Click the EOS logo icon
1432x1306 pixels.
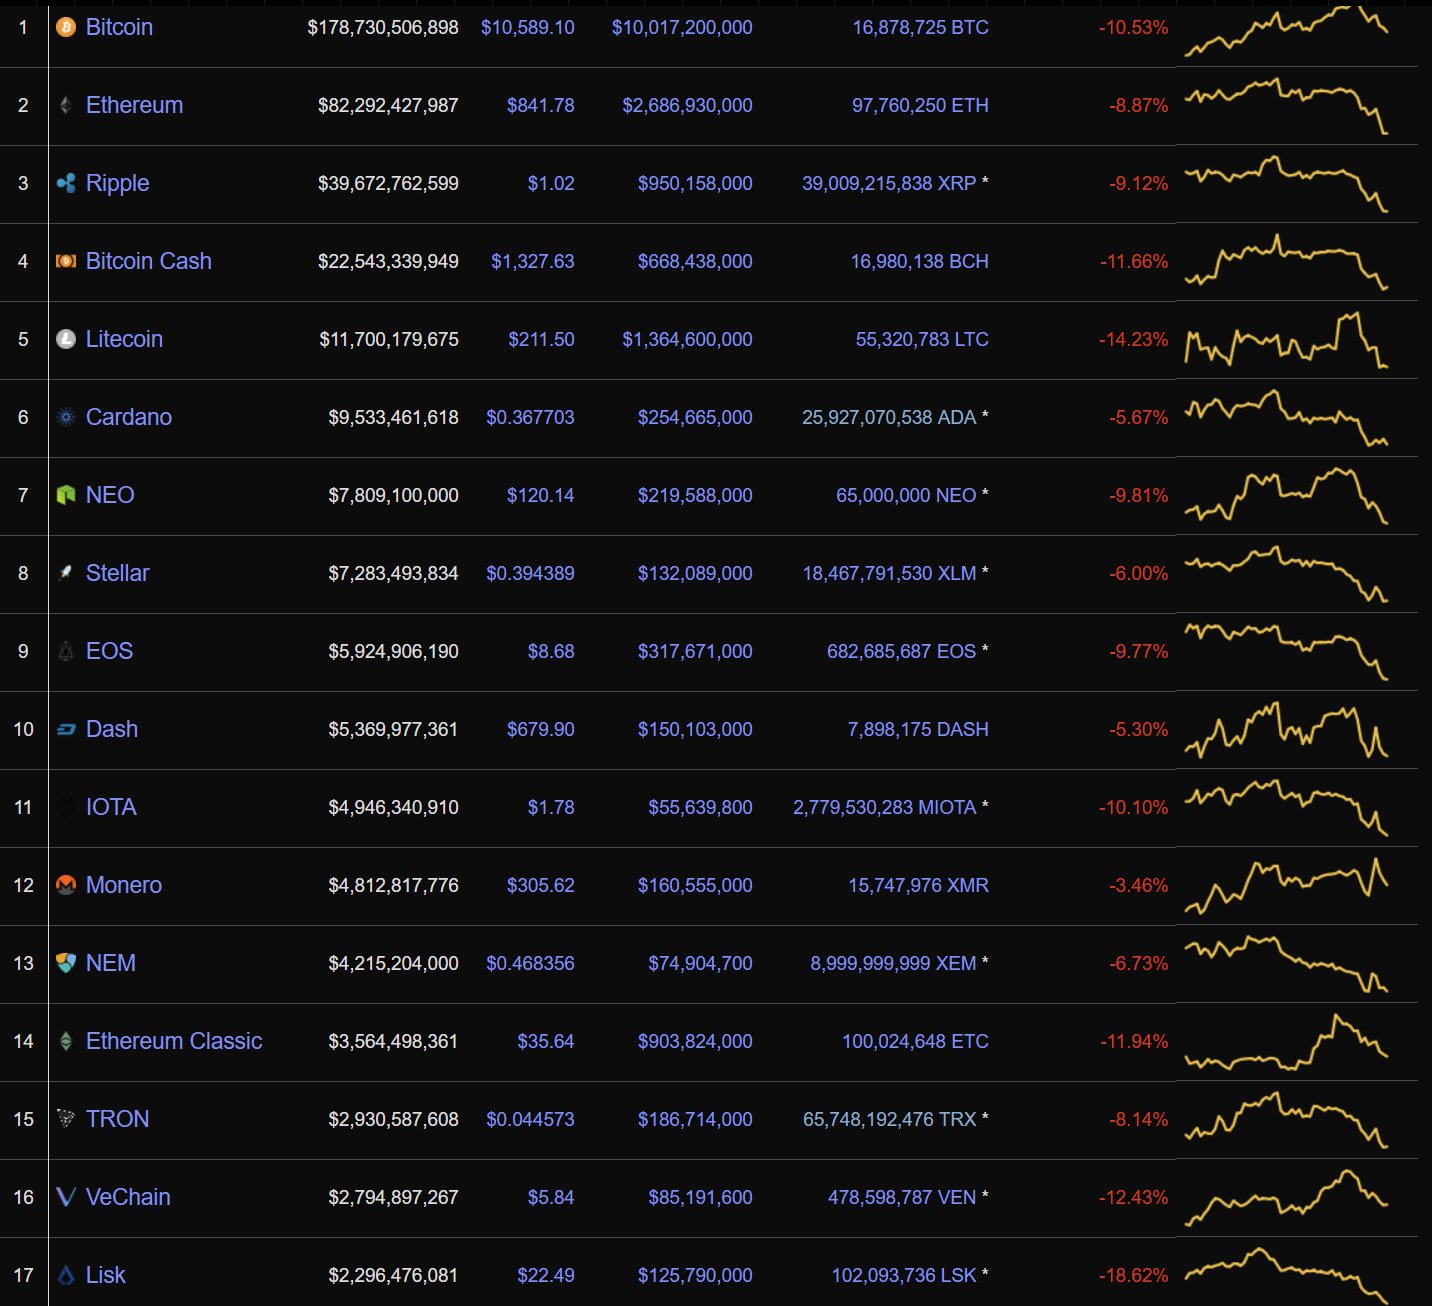[66, 651]
